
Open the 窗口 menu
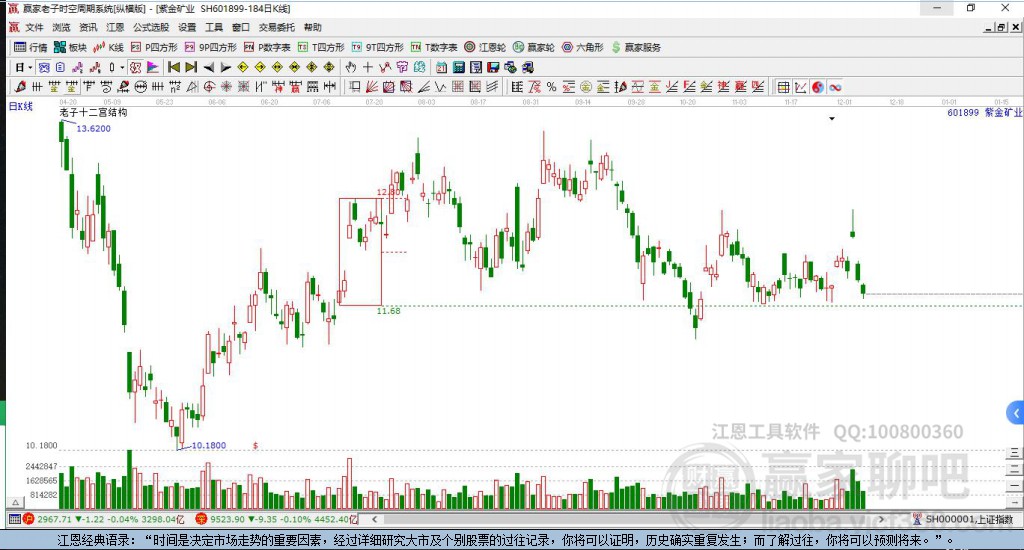[x=241, y=27]
